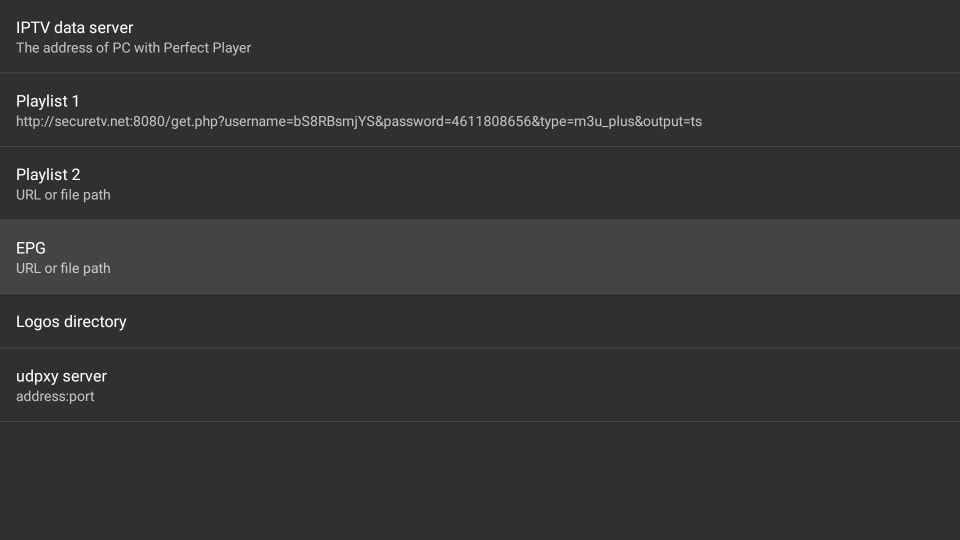Click the 'udpxy server' heading label

click(61, 376)
